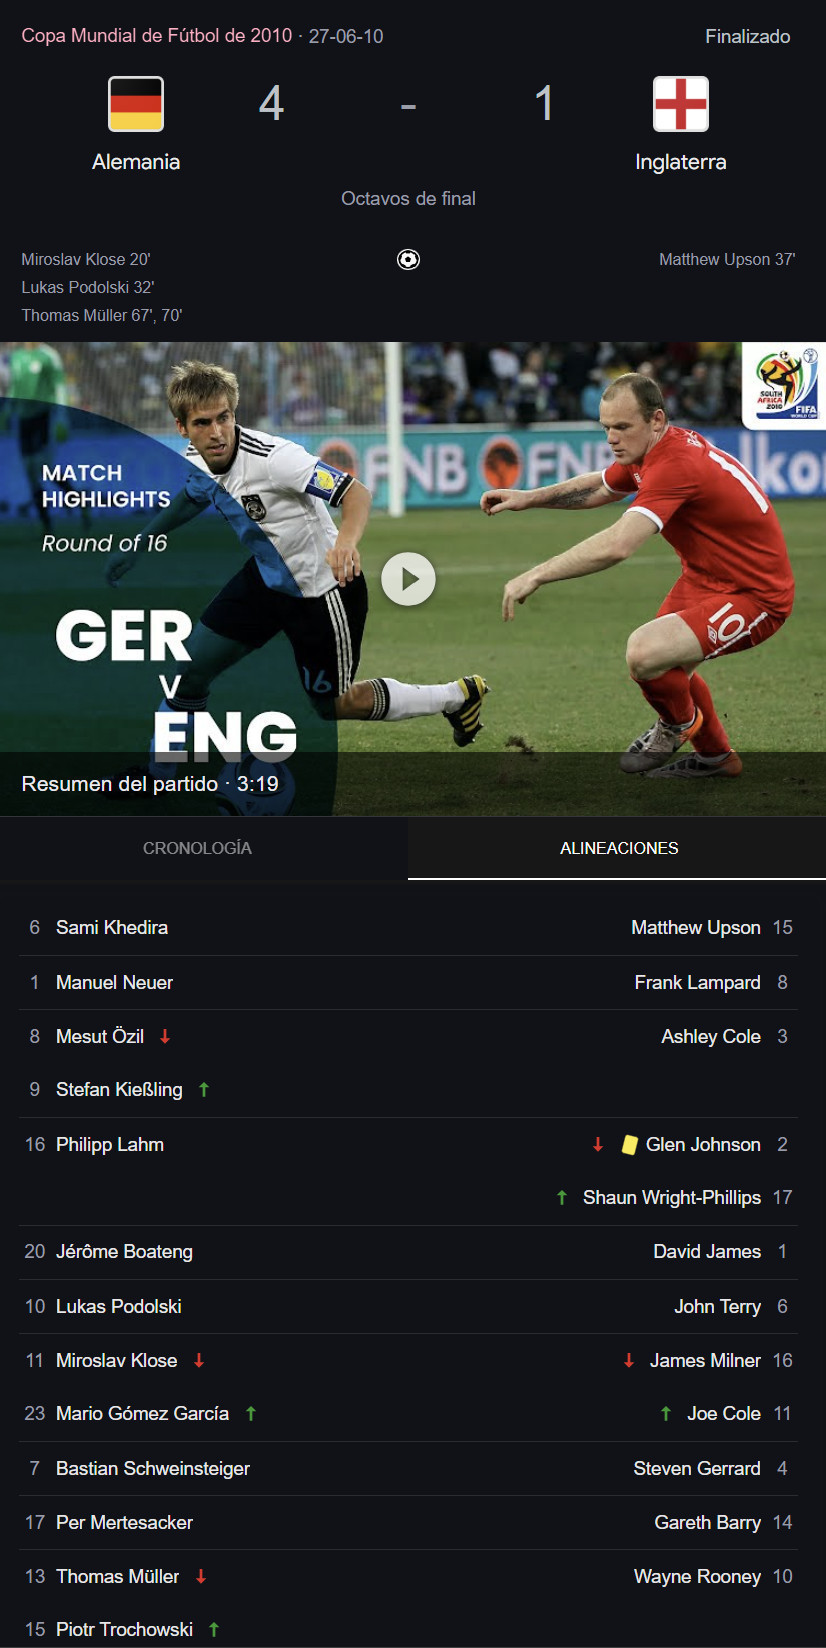Click green substitution arrow beside Stefan Kießling
Image resolution: width=826 pixels, height=1648 pixels.
[x=204, y=1090]
